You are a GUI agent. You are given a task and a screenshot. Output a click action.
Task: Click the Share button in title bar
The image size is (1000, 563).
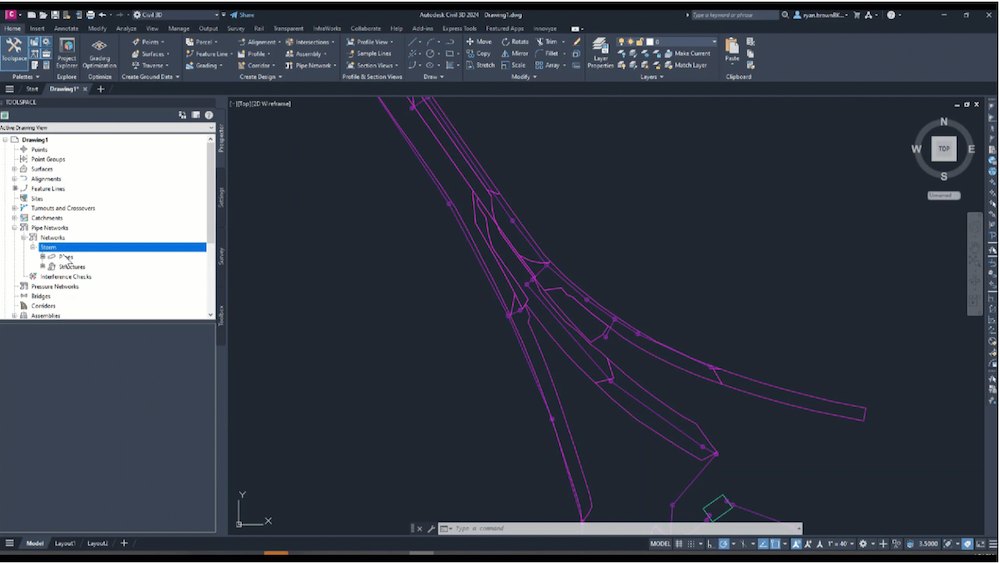pyautogui.click(x=241, y=15)
